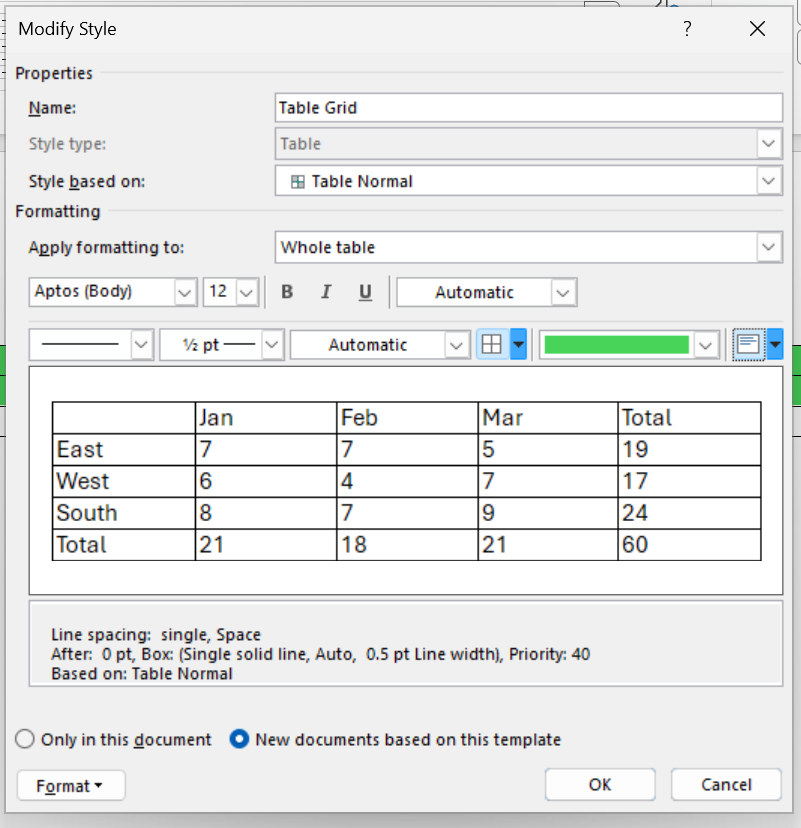Open the Automatic font color dropdown
Viewport: 801px width, 828px height.
pyautogui.click(x=563, y=292)
